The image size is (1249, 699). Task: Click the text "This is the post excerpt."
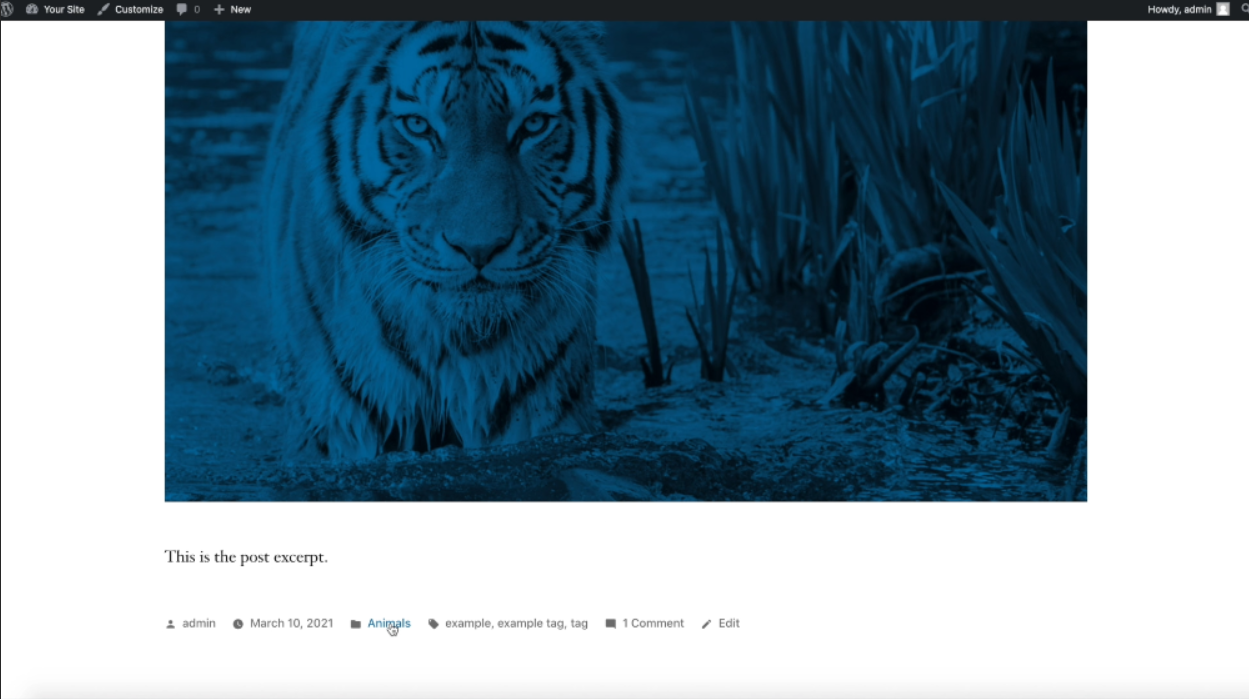coord(246,557)
